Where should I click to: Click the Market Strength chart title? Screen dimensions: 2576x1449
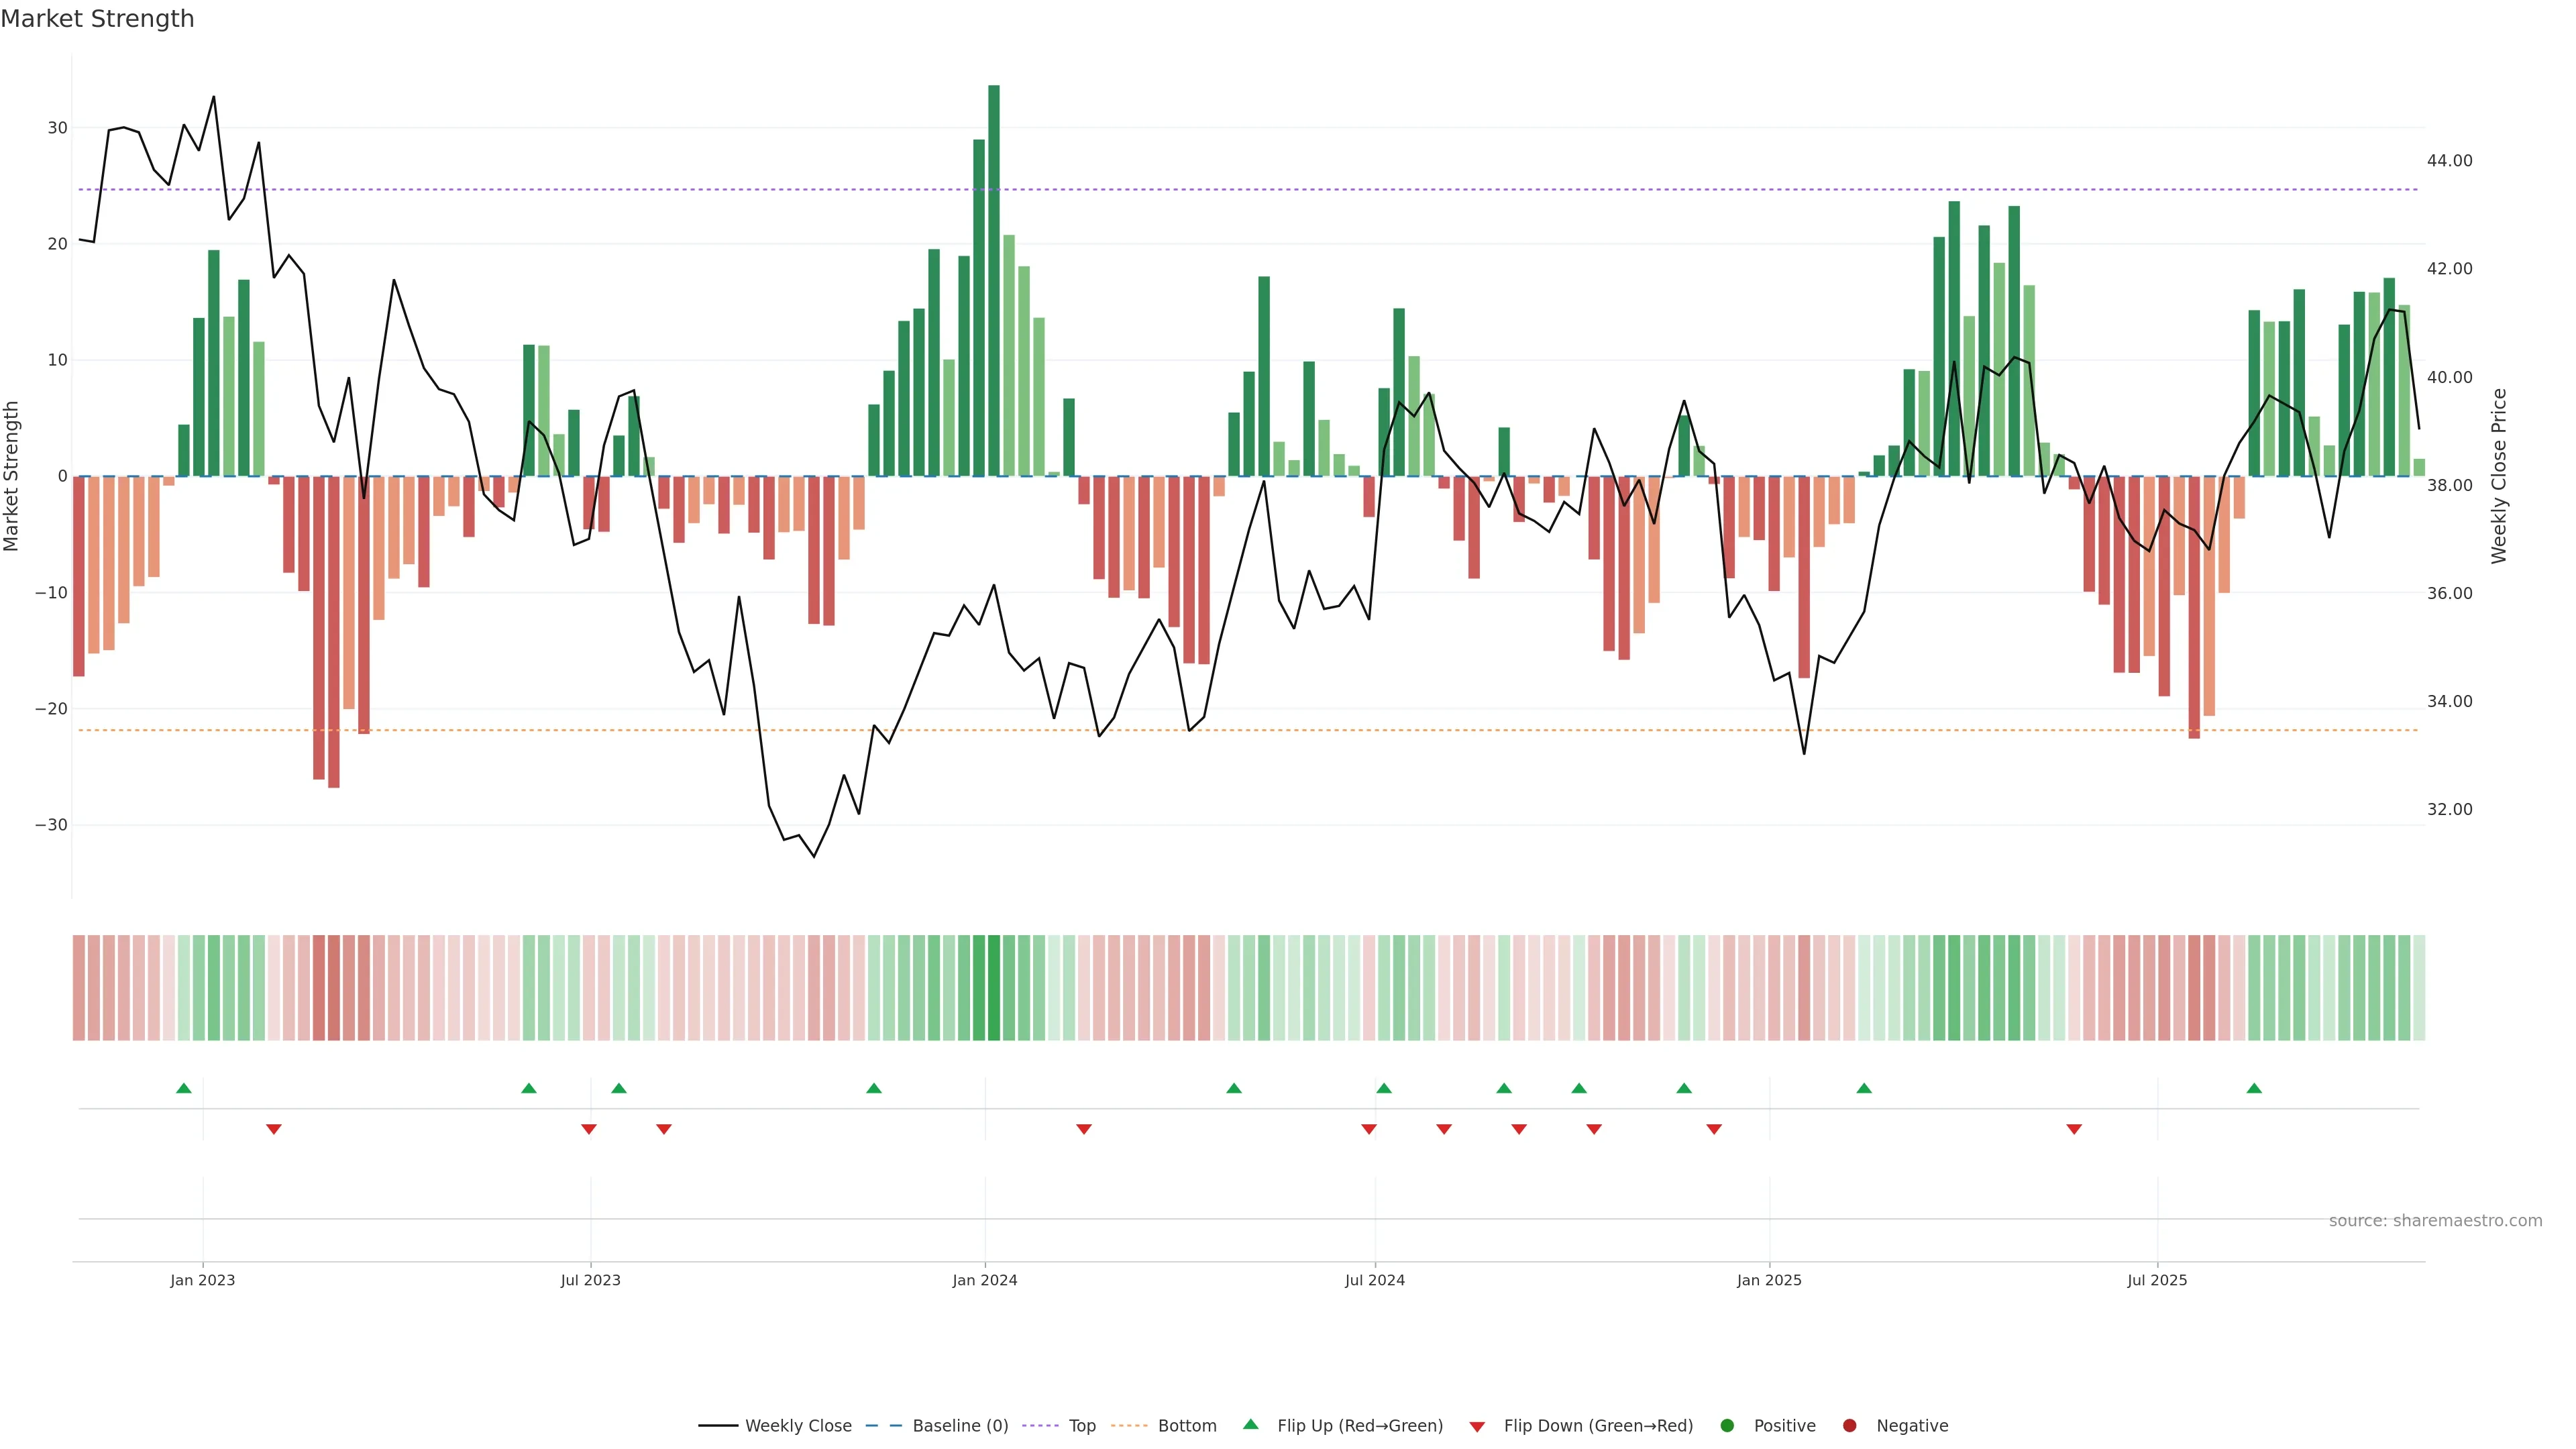(x=97, y=19)
